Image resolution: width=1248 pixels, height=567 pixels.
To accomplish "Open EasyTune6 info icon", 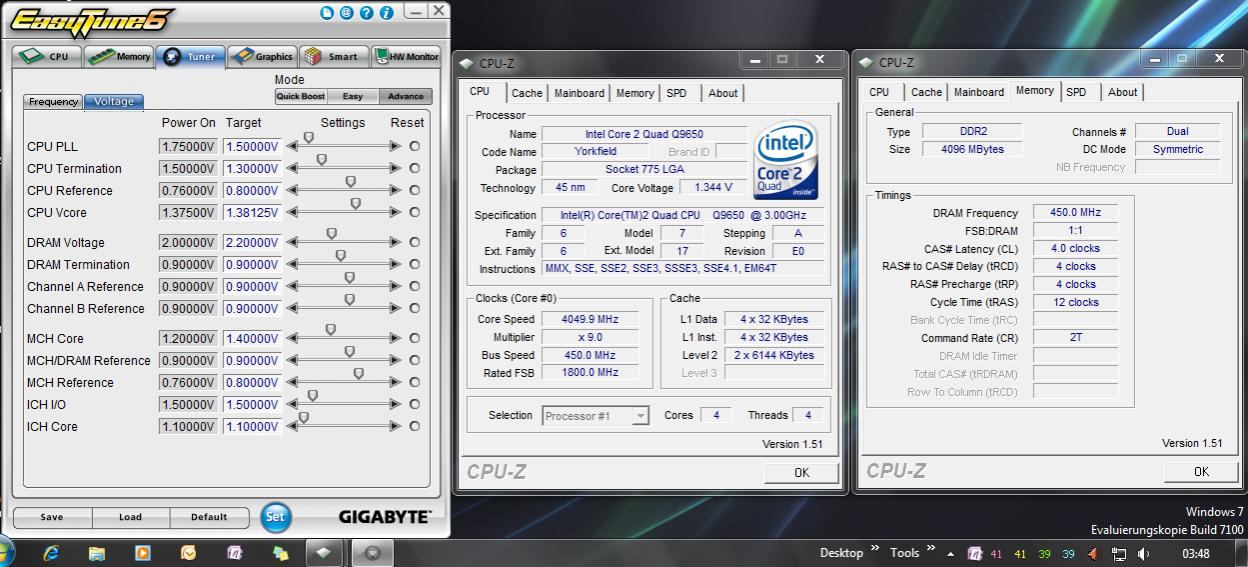I will 386,13.
